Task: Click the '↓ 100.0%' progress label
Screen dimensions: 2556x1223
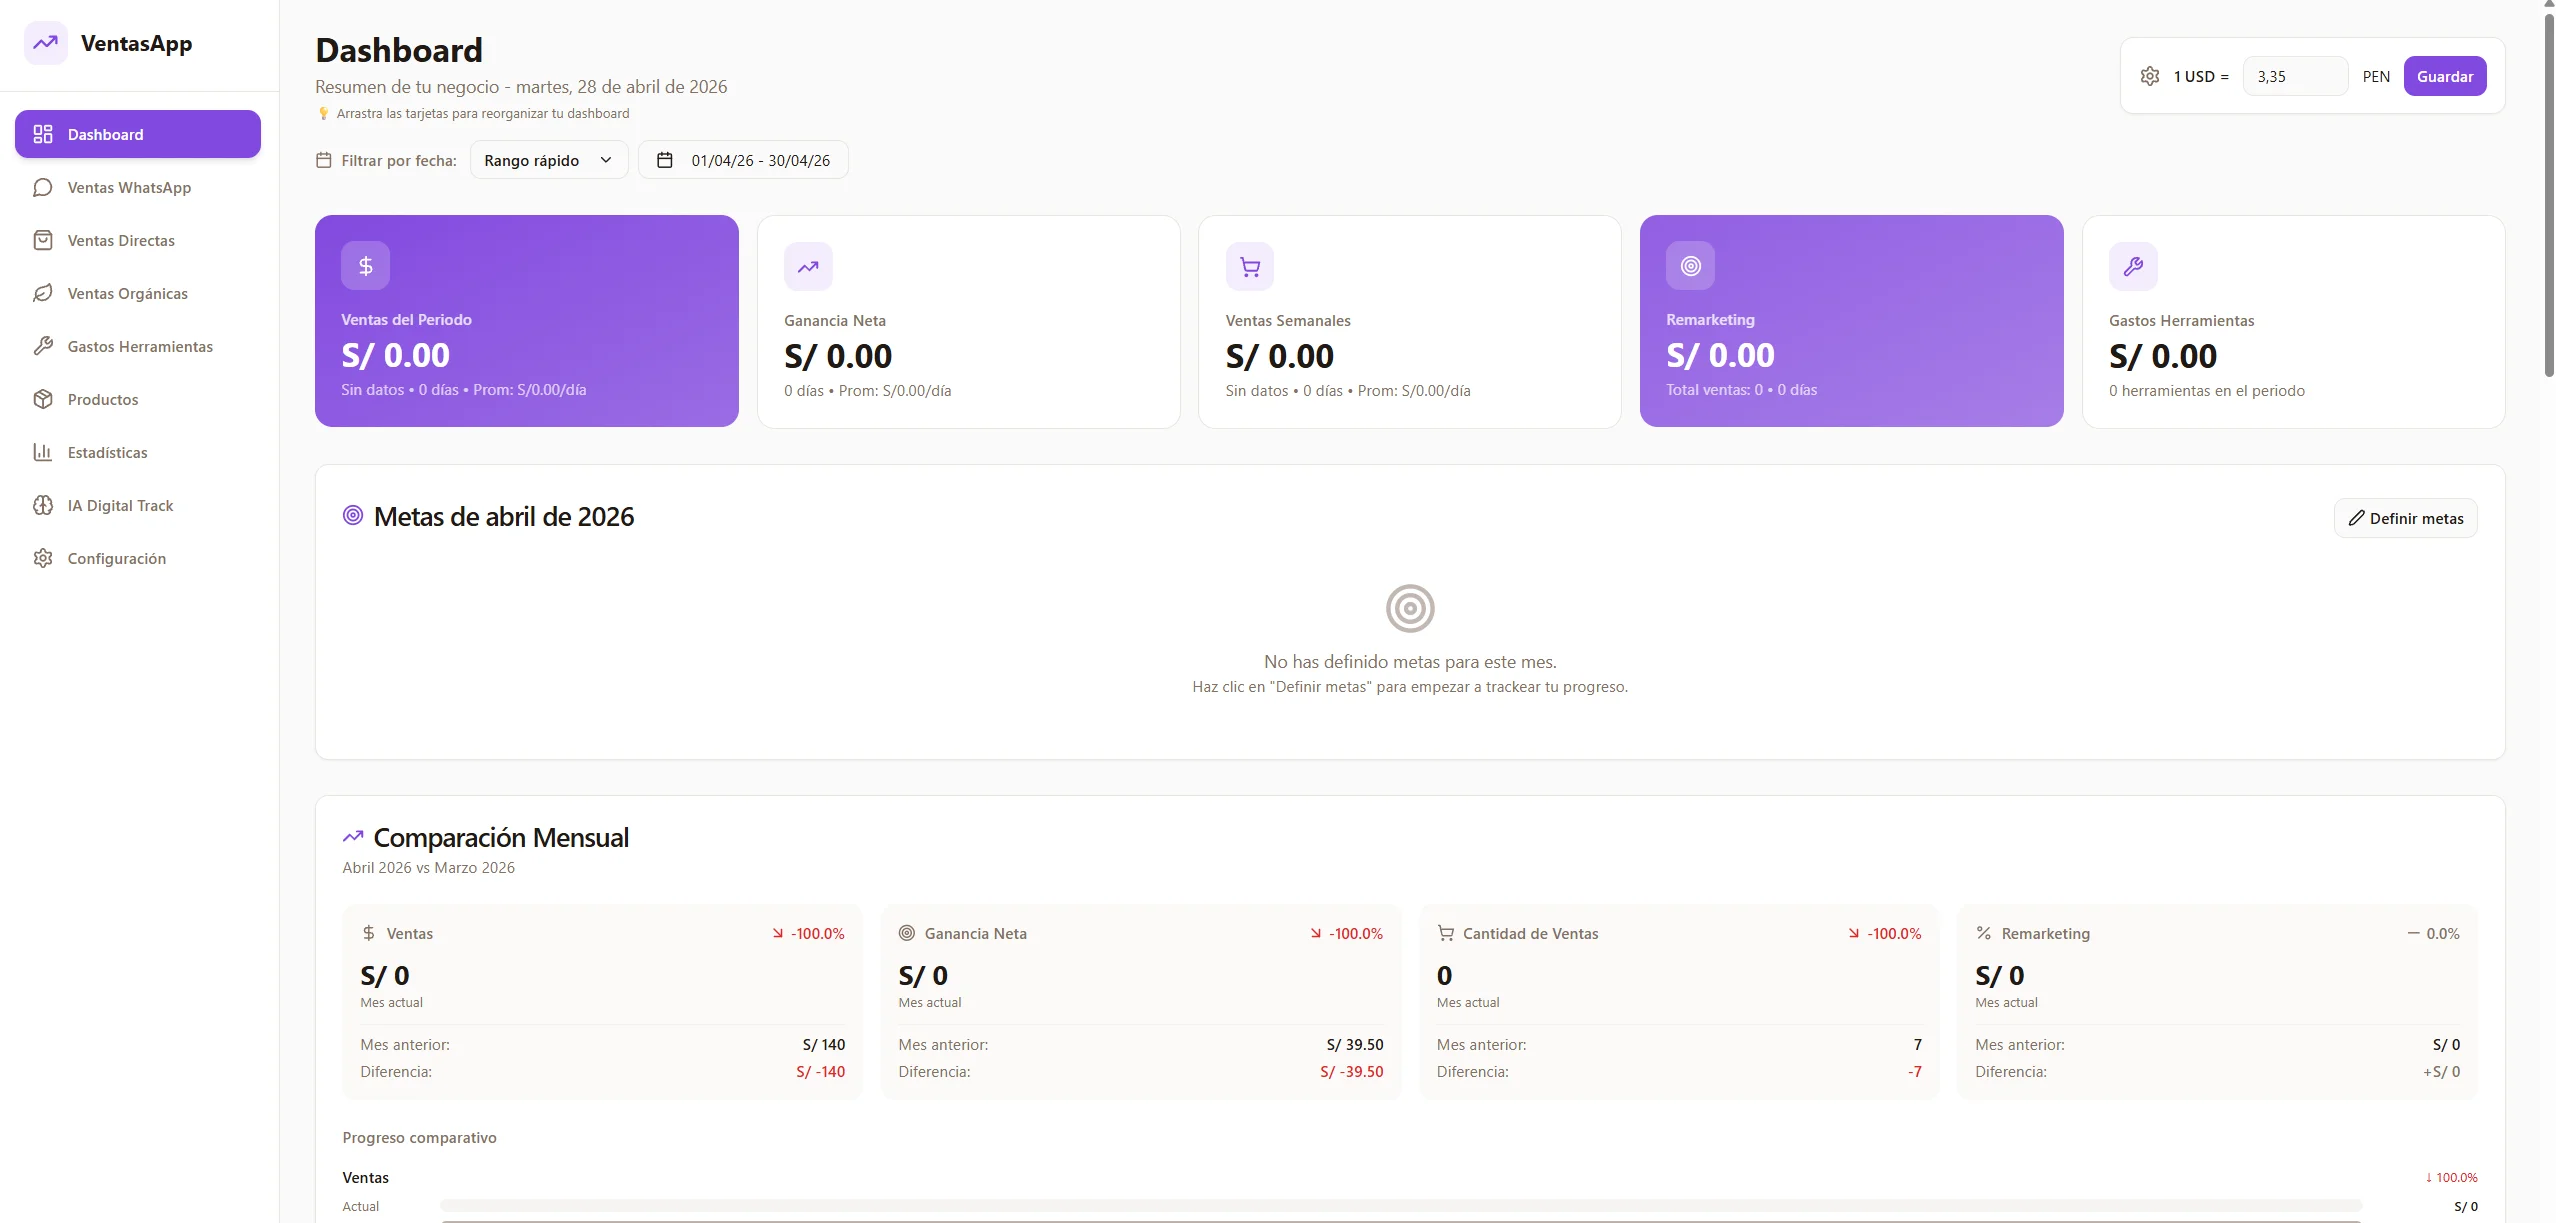Action: (x=2451, y=1177)
